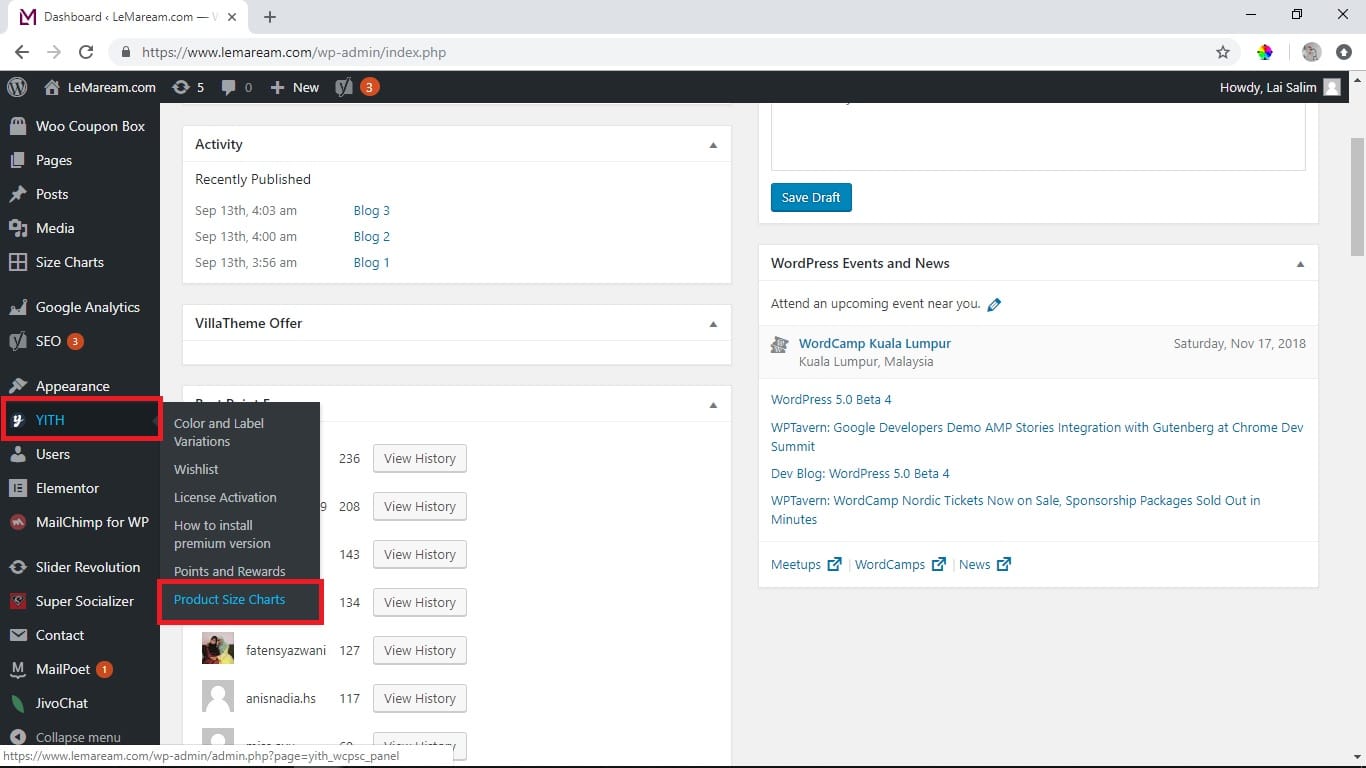The image size is (1366, 768).
Task: Choose Wishlist in YITH submenu
Action: coord(196,469)
